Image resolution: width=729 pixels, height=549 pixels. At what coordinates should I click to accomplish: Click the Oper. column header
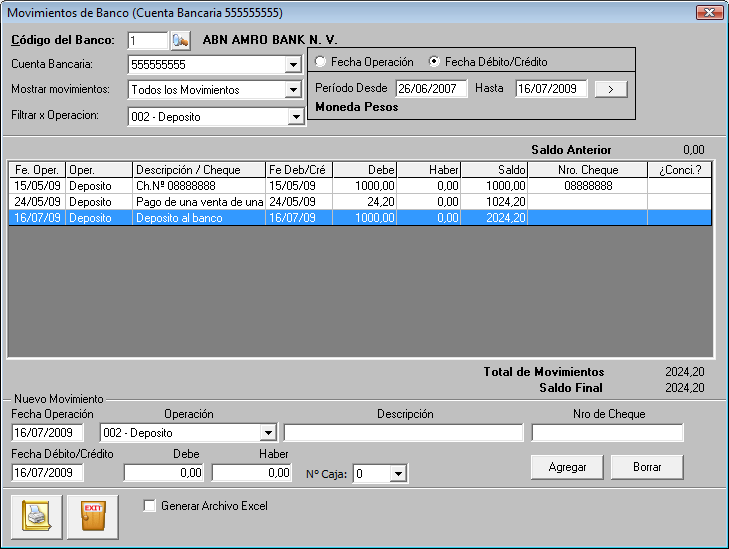[99, 170]
